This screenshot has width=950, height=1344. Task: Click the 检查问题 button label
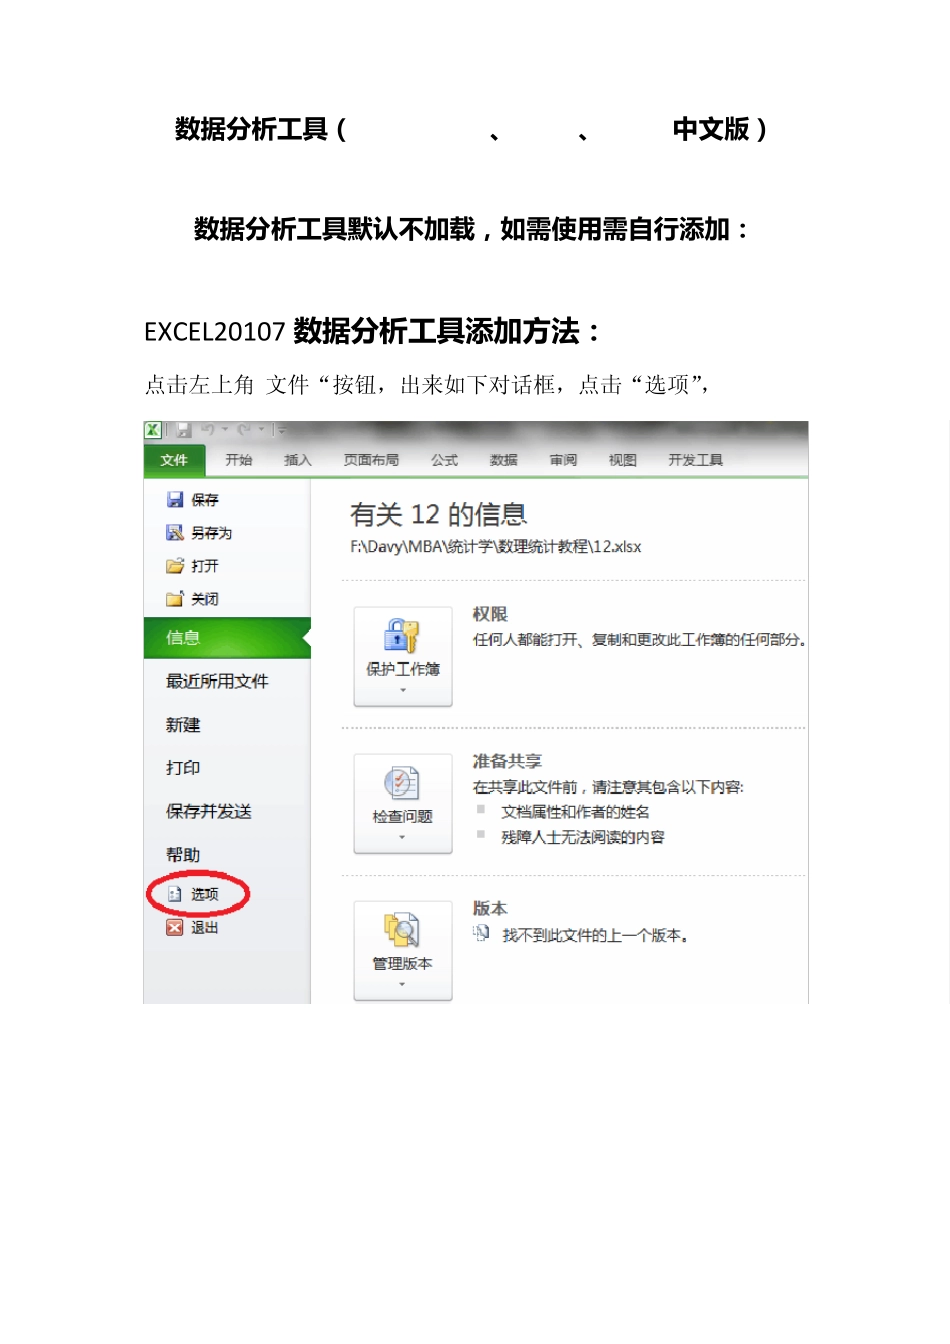(x=403, y=816)
